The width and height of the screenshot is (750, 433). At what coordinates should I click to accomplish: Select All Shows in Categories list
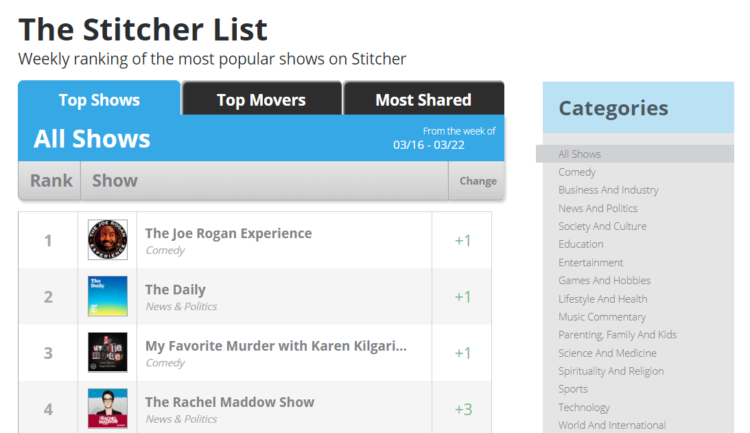point(635,154)
